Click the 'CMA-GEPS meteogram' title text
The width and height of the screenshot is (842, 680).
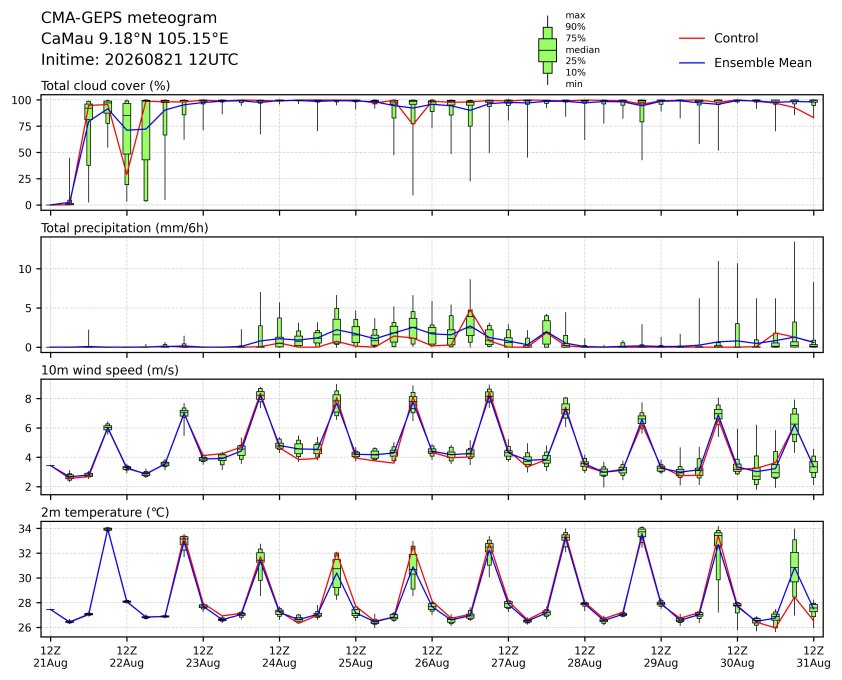click(x=129, y=18)
